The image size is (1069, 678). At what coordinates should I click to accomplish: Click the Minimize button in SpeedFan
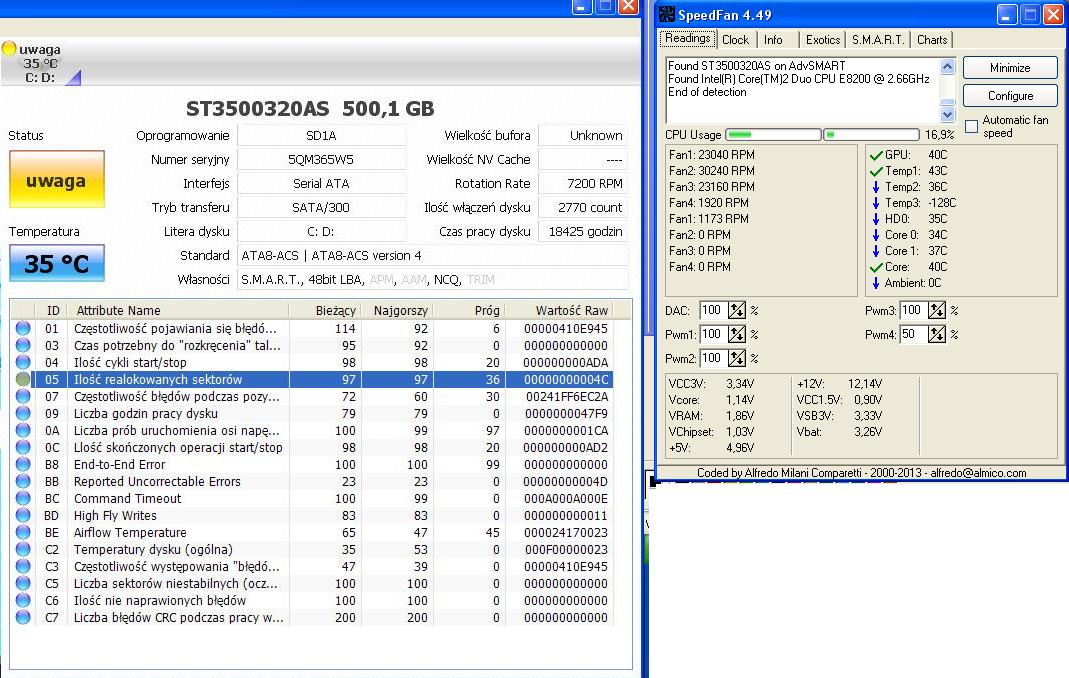(1010, 68)
